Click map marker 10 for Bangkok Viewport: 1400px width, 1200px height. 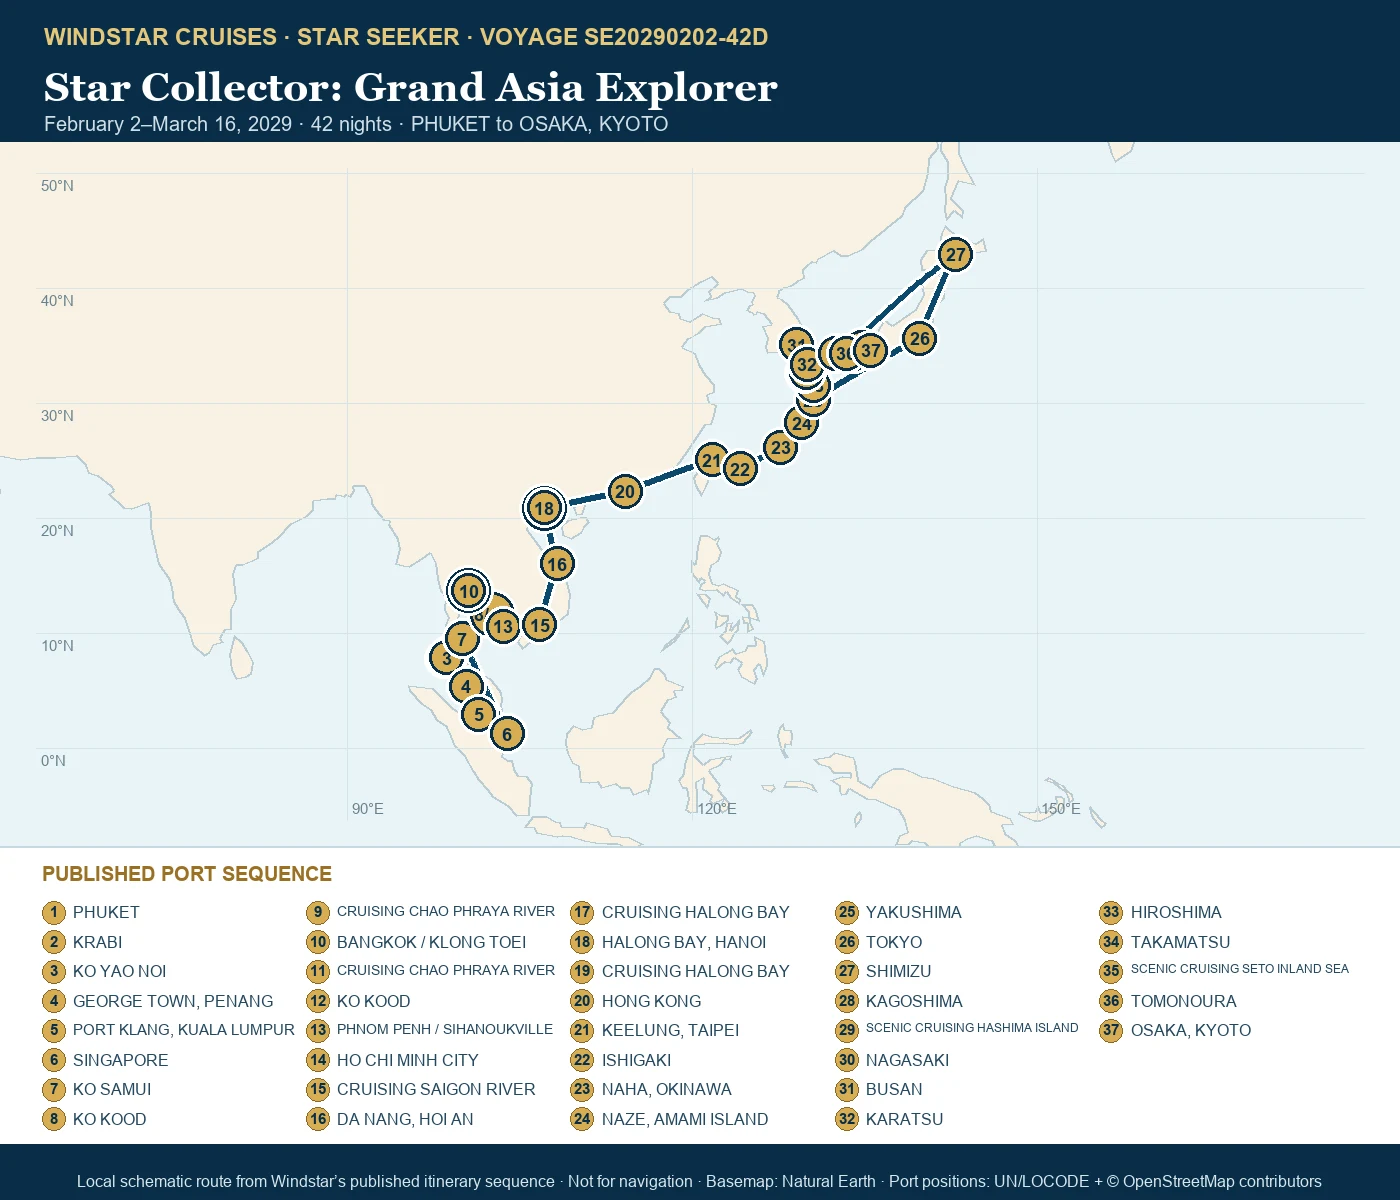pyautogui.click(x=469, y=591)
